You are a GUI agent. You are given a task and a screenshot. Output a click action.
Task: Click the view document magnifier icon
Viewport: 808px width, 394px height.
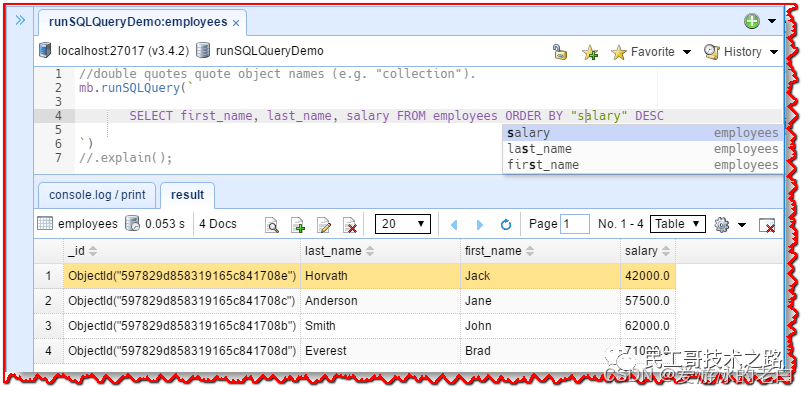pos(272,225)
